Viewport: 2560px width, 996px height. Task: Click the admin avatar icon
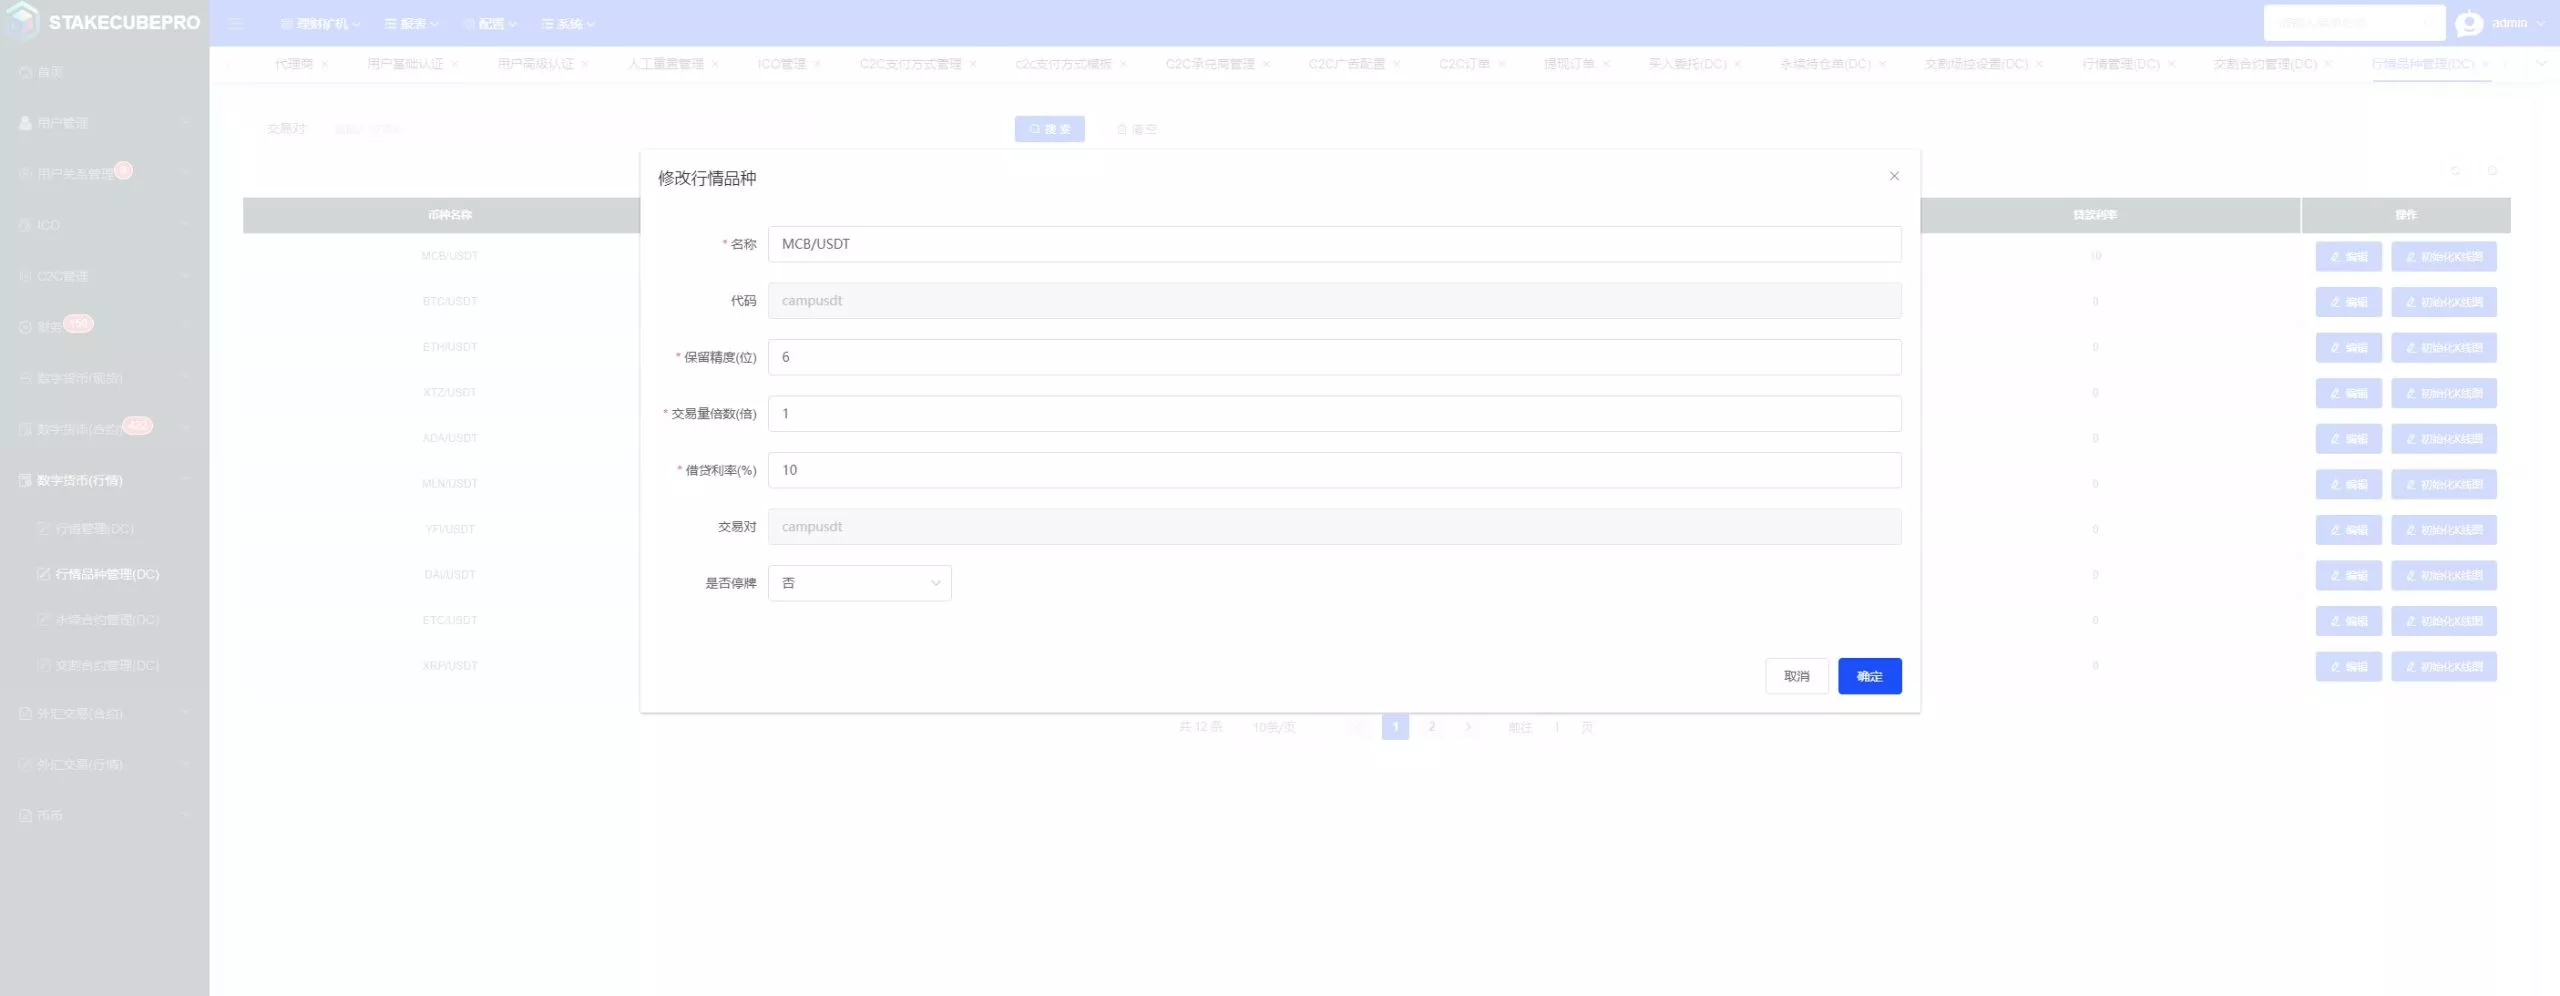pyautogui.click(x=2468, y=23)
